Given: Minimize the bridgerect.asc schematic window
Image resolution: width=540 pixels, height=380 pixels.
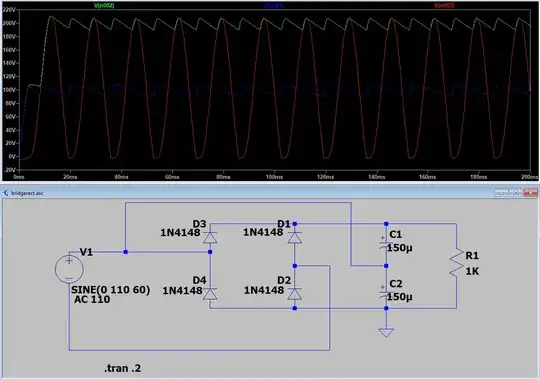Looking at the screenshot, I should (501, 193).
